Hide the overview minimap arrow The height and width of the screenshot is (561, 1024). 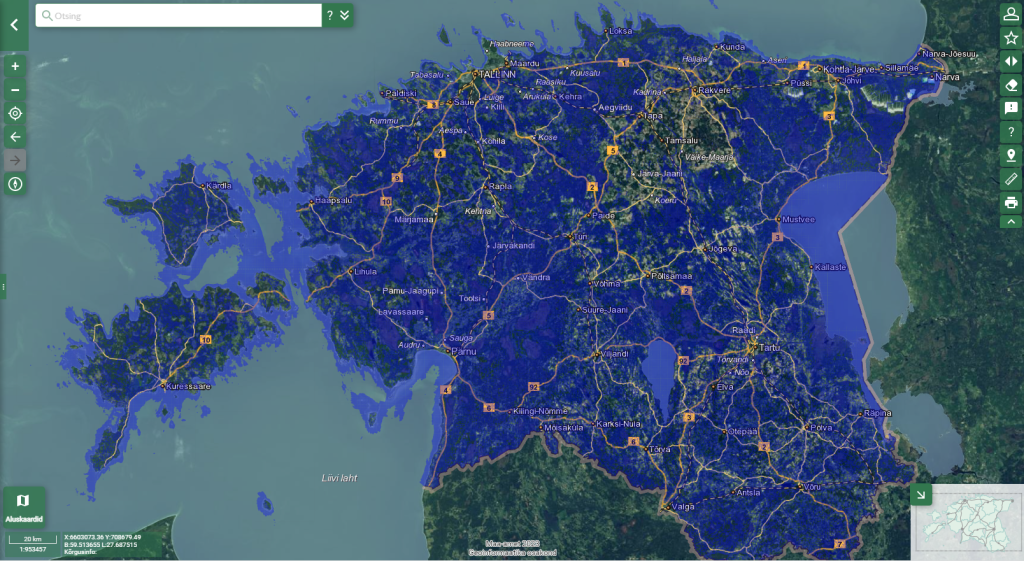pos(921,495)
